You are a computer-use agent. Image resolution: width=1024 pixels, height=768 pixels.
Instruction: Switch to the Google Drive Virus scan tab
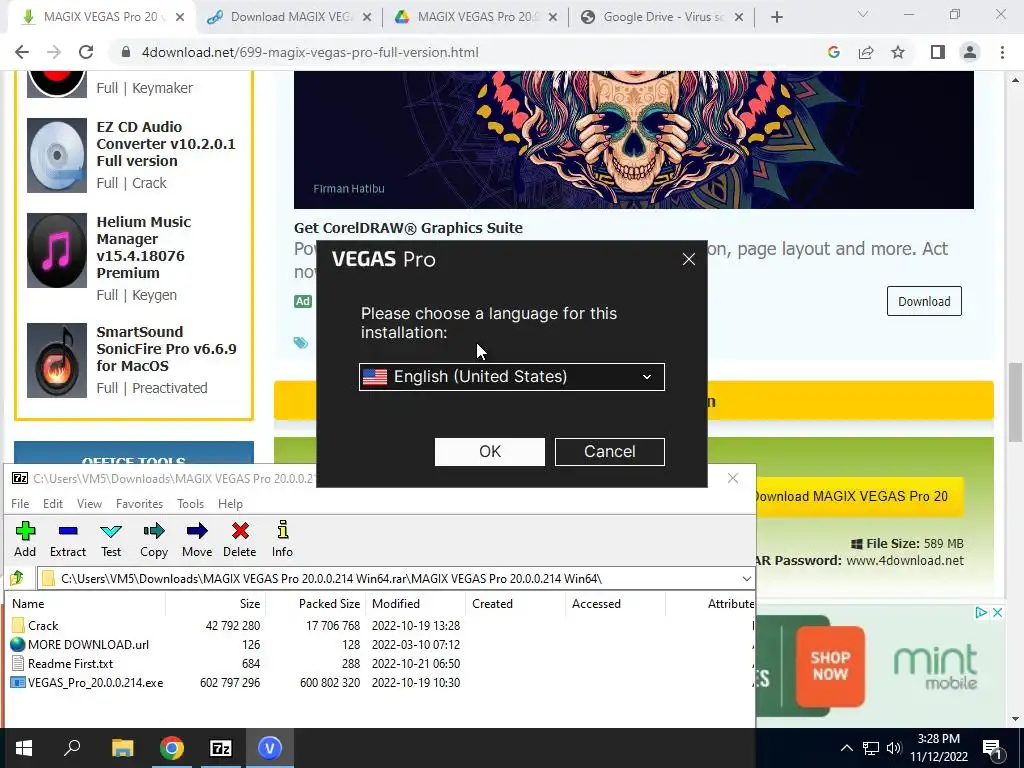[662, 17]
